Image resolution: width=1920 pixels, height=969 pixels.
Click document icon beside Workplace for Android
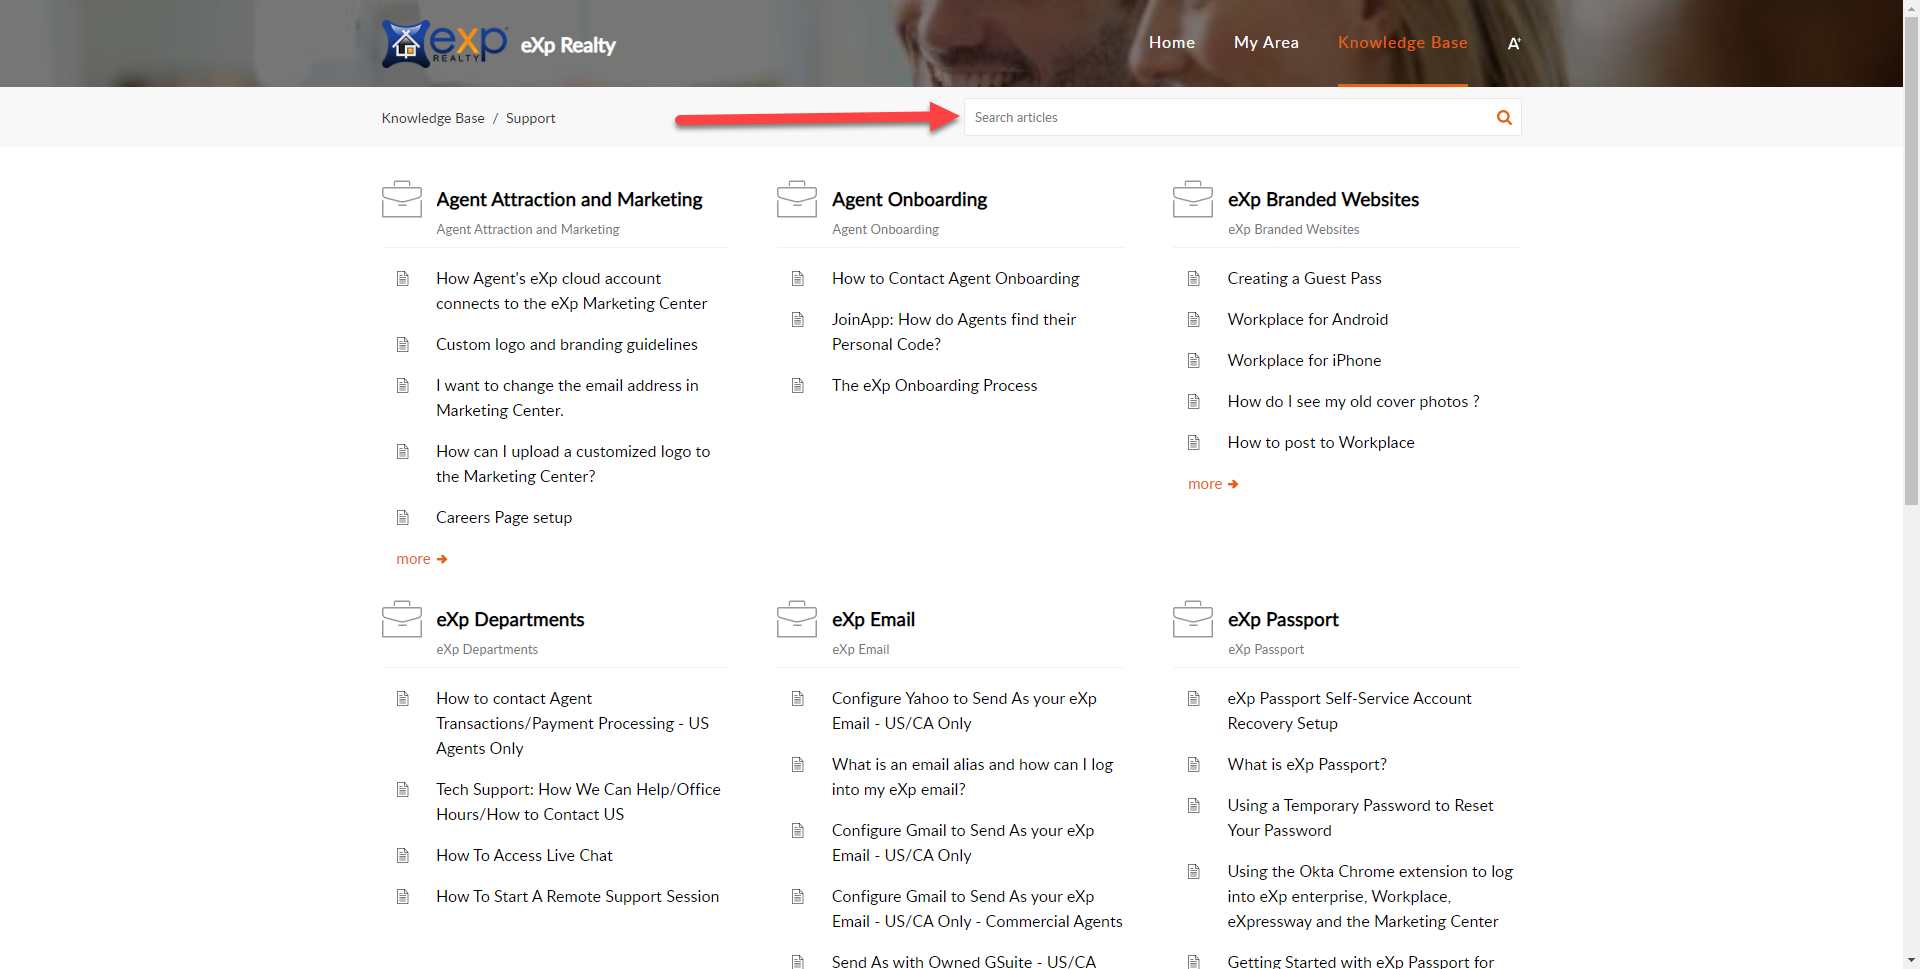coord(1194,319)
